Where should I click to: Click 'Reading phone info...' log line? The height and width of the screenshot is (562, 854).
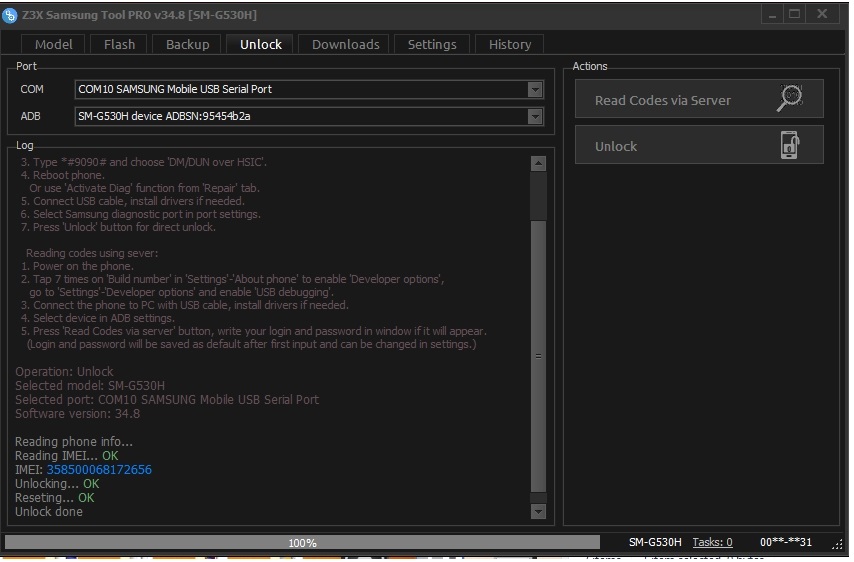click(x=74, y=442)
